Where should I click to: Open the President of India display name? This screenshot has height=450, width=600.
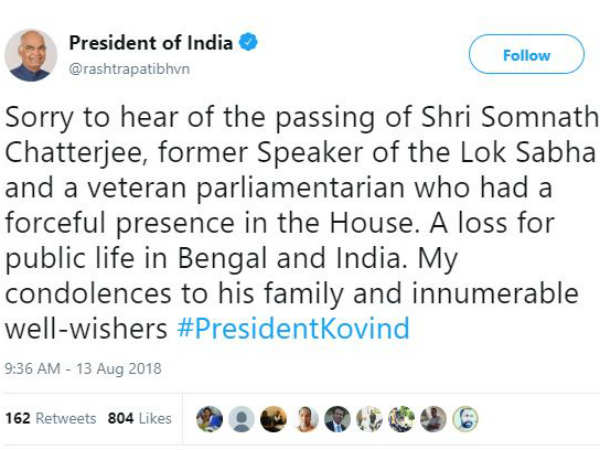(x=150, y=43)
